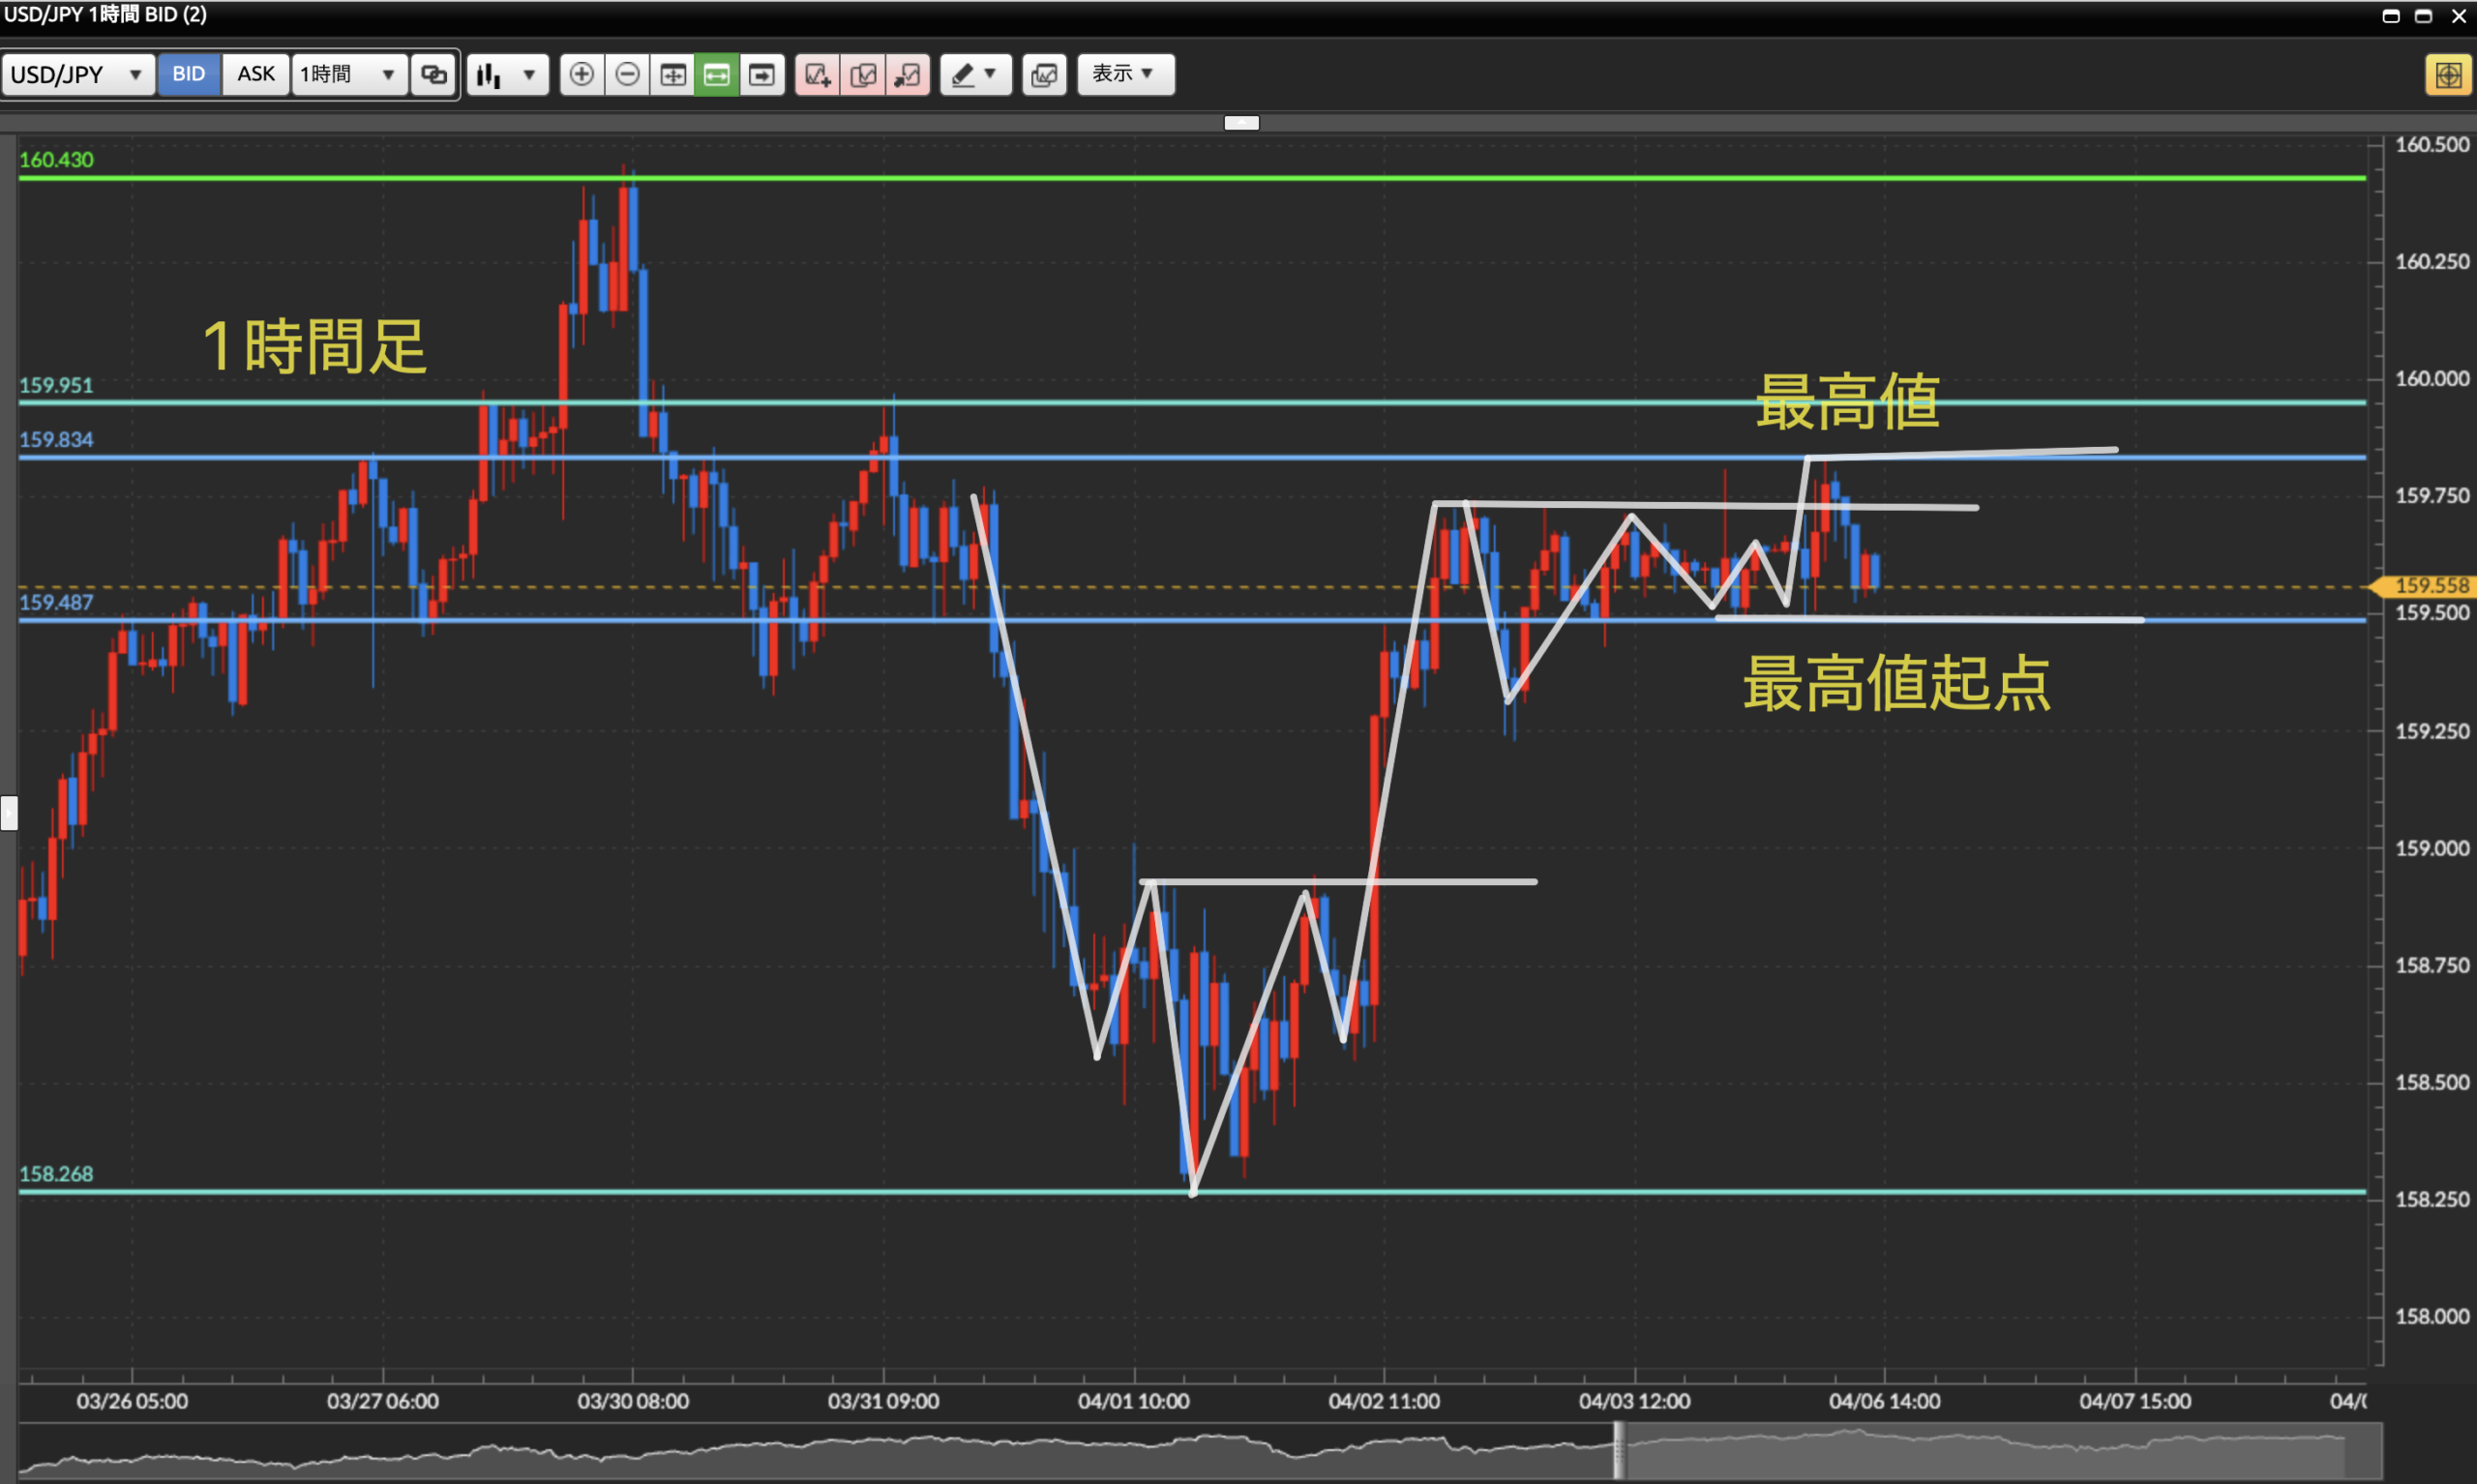Viewport: 2477px width, 1484px height.
Task: Click the chart snapshot icon beside 表示
Action: (x=1044, y=74)
